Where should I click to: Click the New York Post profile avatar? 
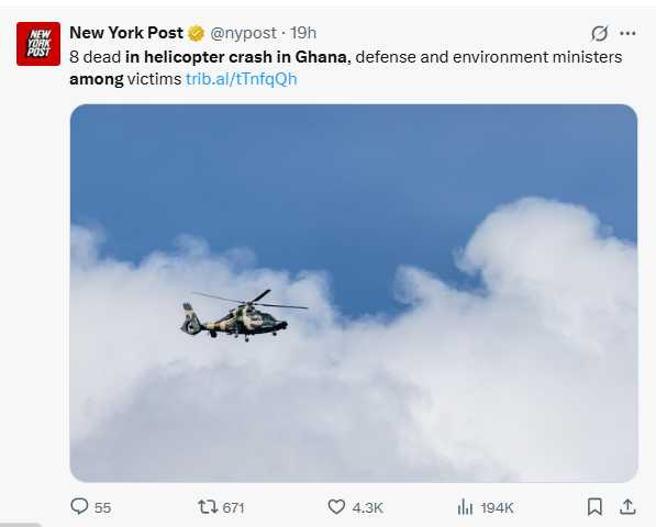[36, 47]
